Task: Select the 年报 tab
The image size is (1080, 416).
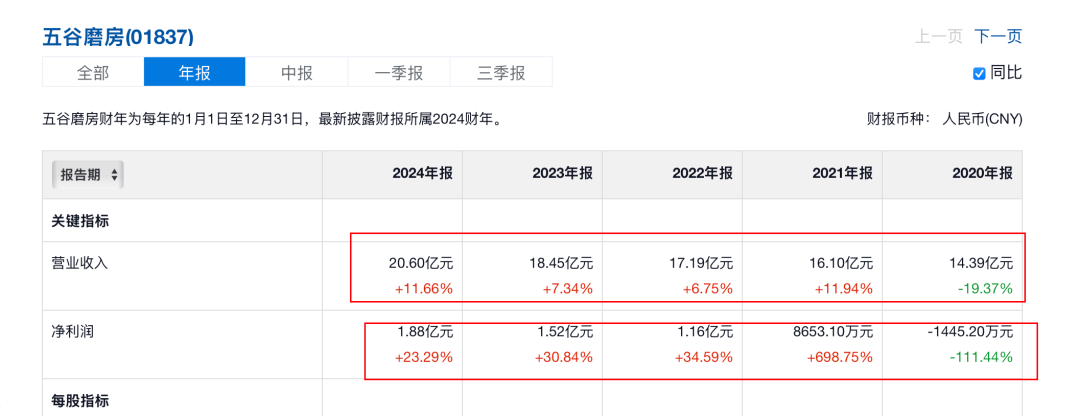Action: pos(195,72)
